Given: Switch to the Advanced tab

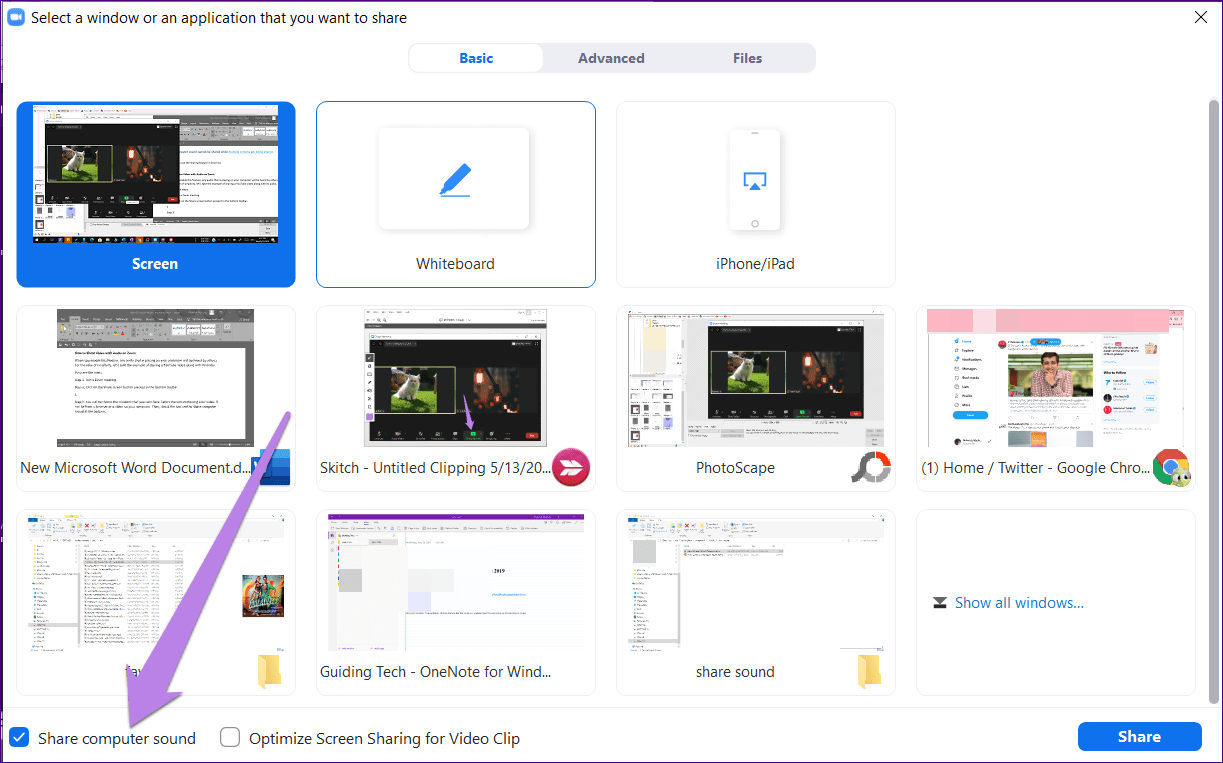Looking at the screenshot, I should (x=611, y=58).
